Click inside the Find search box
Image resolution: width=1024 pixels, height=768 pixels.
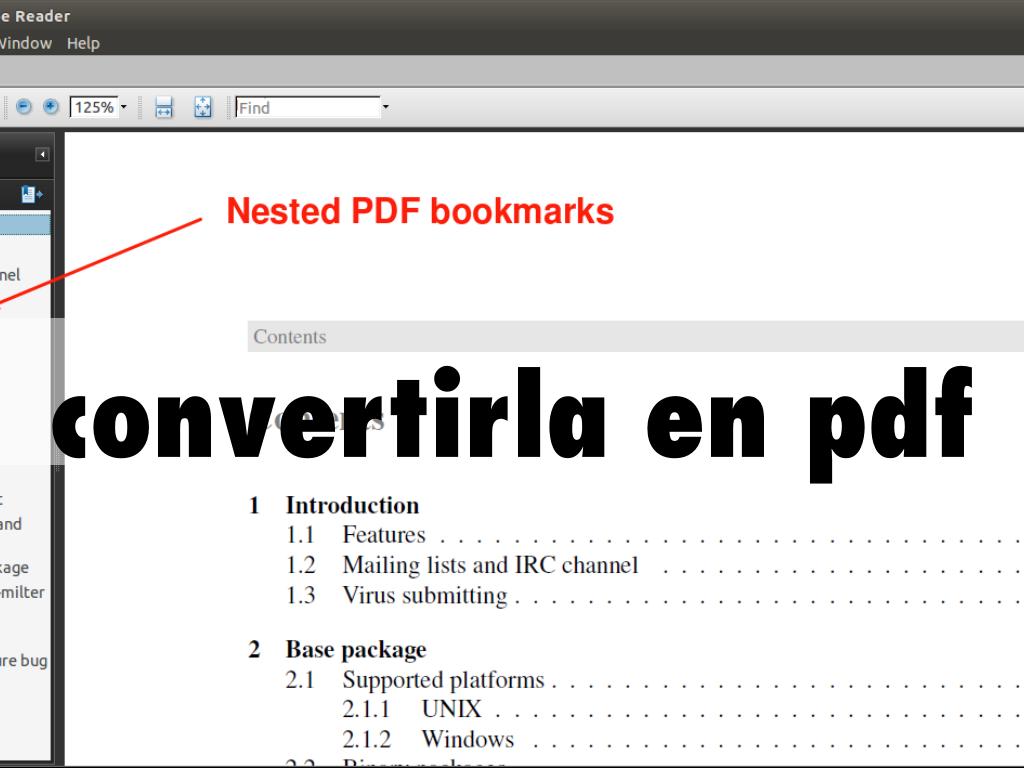tap(306, 107)
